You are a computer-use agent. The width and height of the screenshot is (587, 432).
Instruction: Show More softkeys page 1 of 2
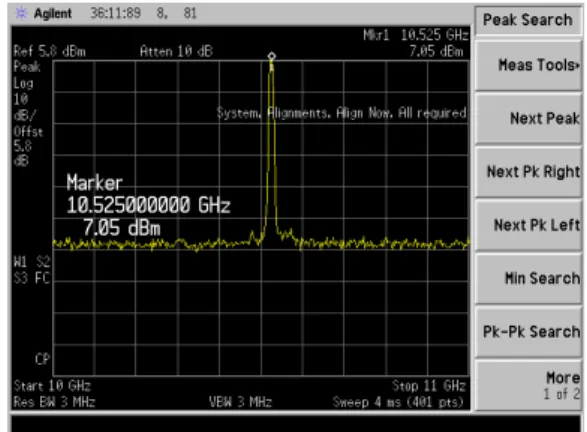[x=528, y=385]
